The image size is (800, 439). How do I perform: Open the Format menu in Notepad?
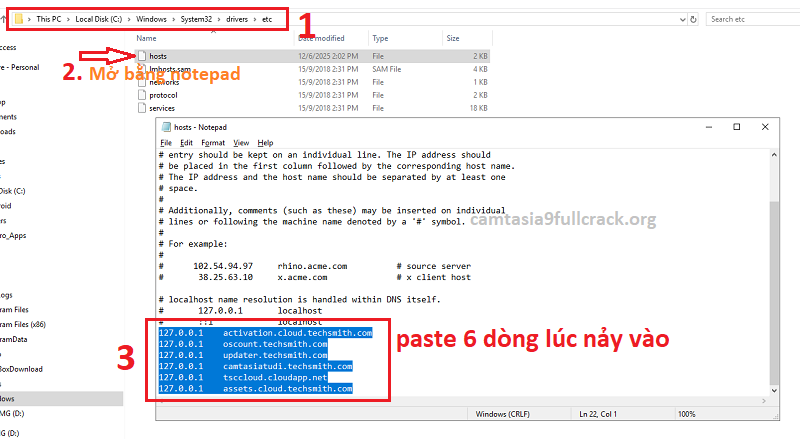click(x=213, y=143)
